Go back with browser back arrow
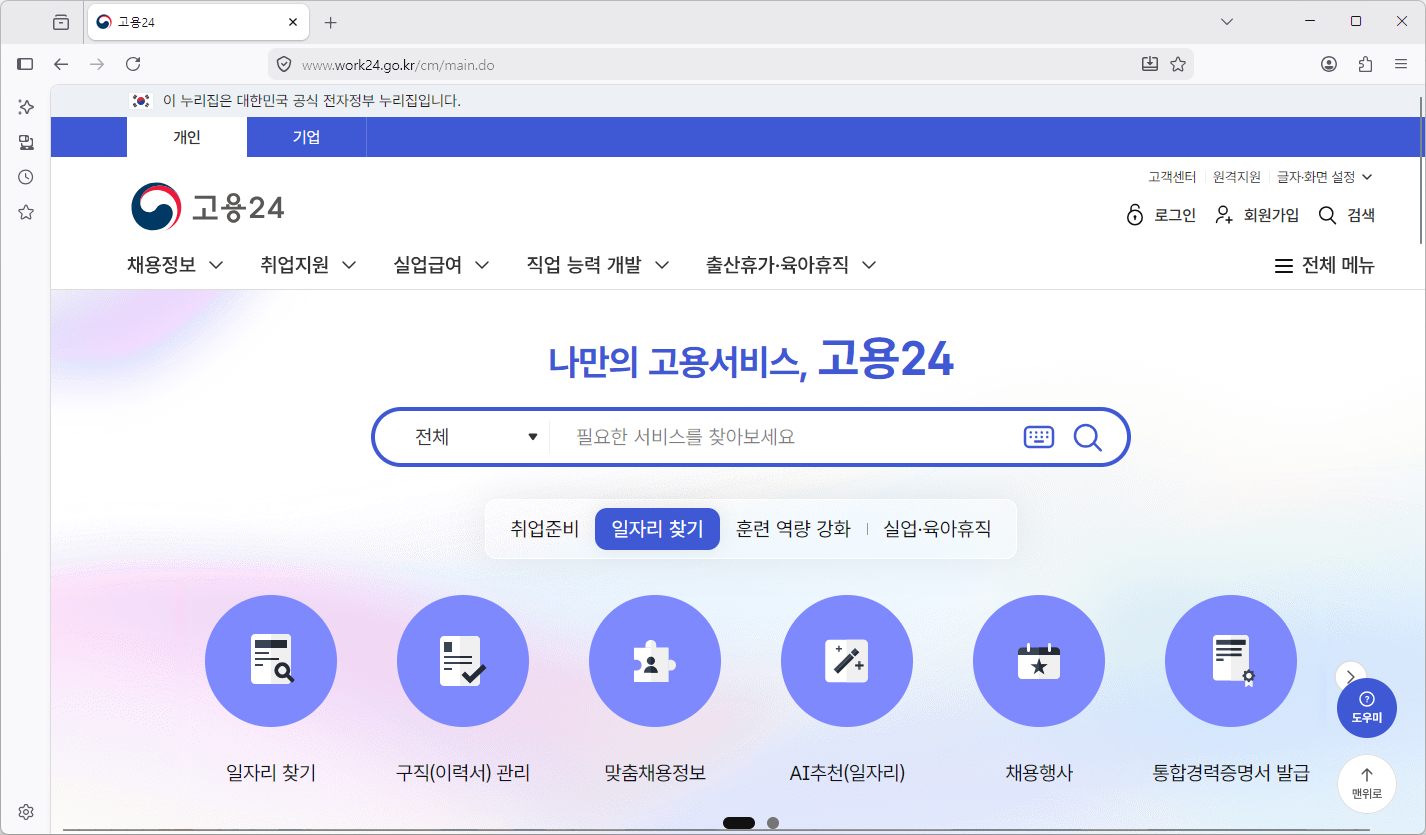The width and height of the screenshot is (1426, 835). [x=61, y=64]
